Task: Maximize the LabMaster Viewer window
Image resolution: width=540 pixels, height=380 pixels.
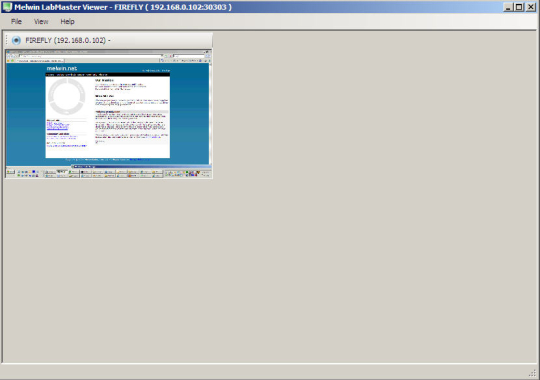Action: tap(519, 7)
